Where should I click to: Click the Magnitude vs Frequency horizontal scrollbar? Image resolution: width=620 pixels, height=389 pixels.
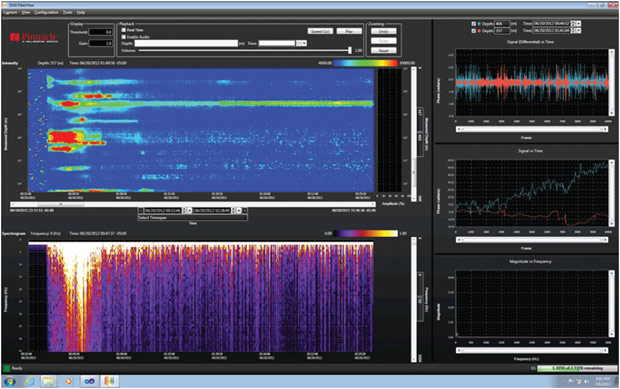coord(531,350)
